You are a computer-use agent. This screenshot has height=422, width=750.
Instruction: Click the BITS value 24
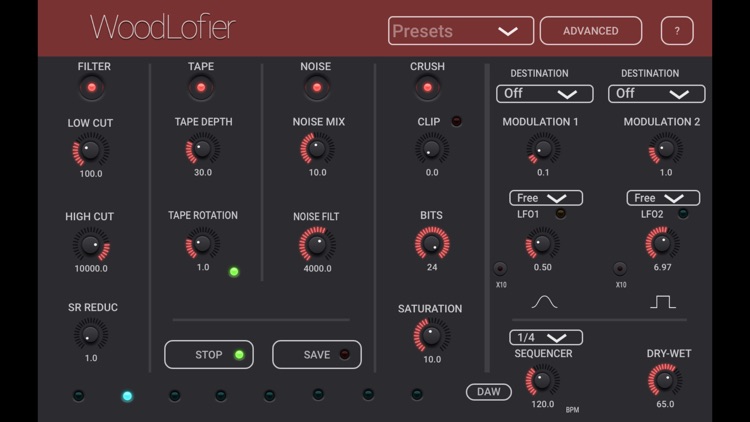tap(432, 267)
